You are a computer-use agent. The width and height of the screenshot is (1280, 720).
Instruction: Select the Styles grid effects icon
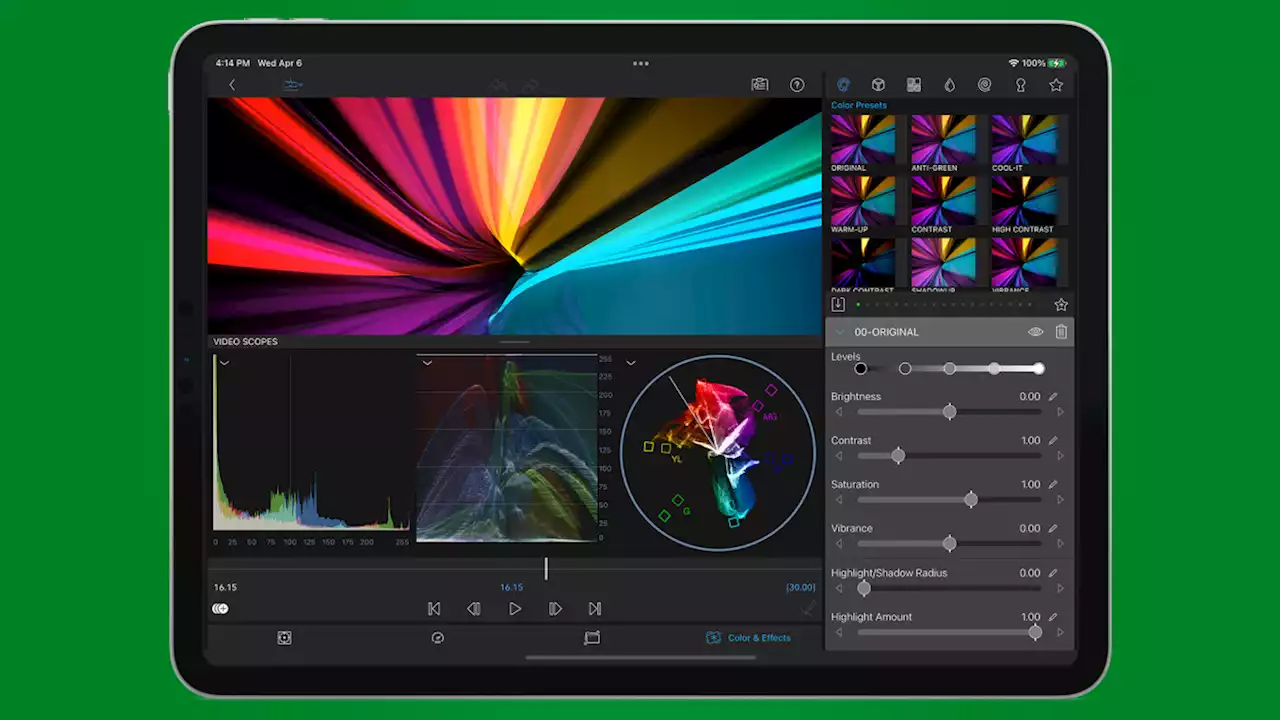click(x=914, y=85)
